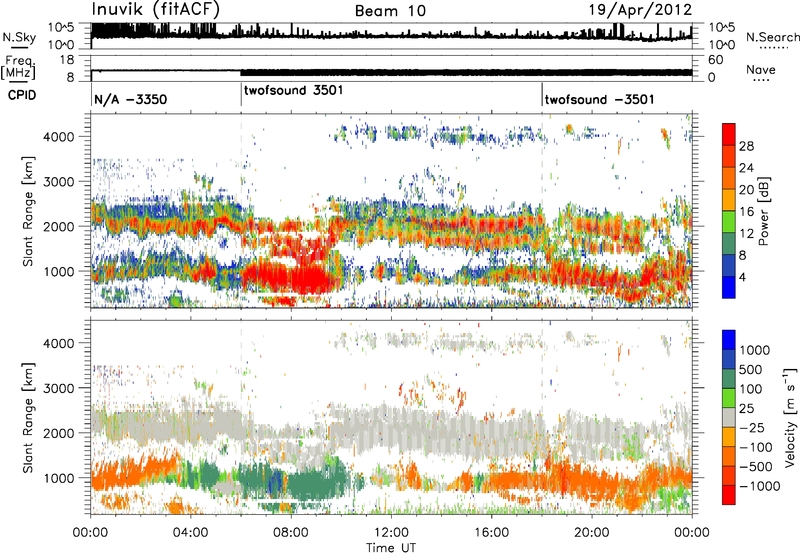The width and height of the screenshot is (800, 554).
Task: Click the "12:00" time tick label
Action: click(x=391, y=533)
